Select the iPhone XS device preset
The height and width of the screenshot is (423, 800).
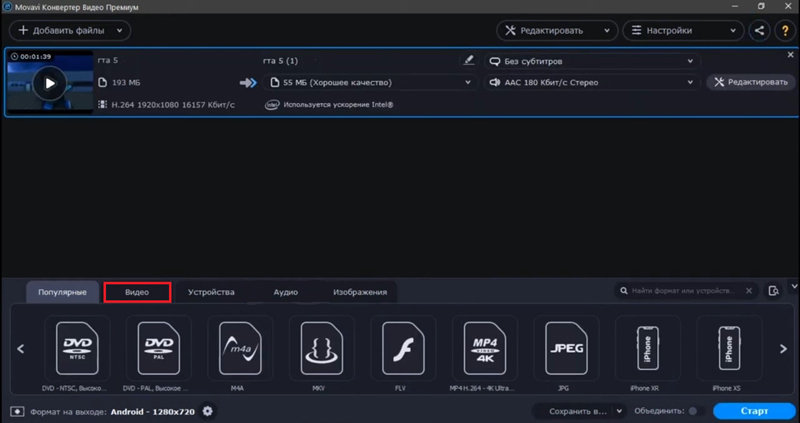point(729,348)
